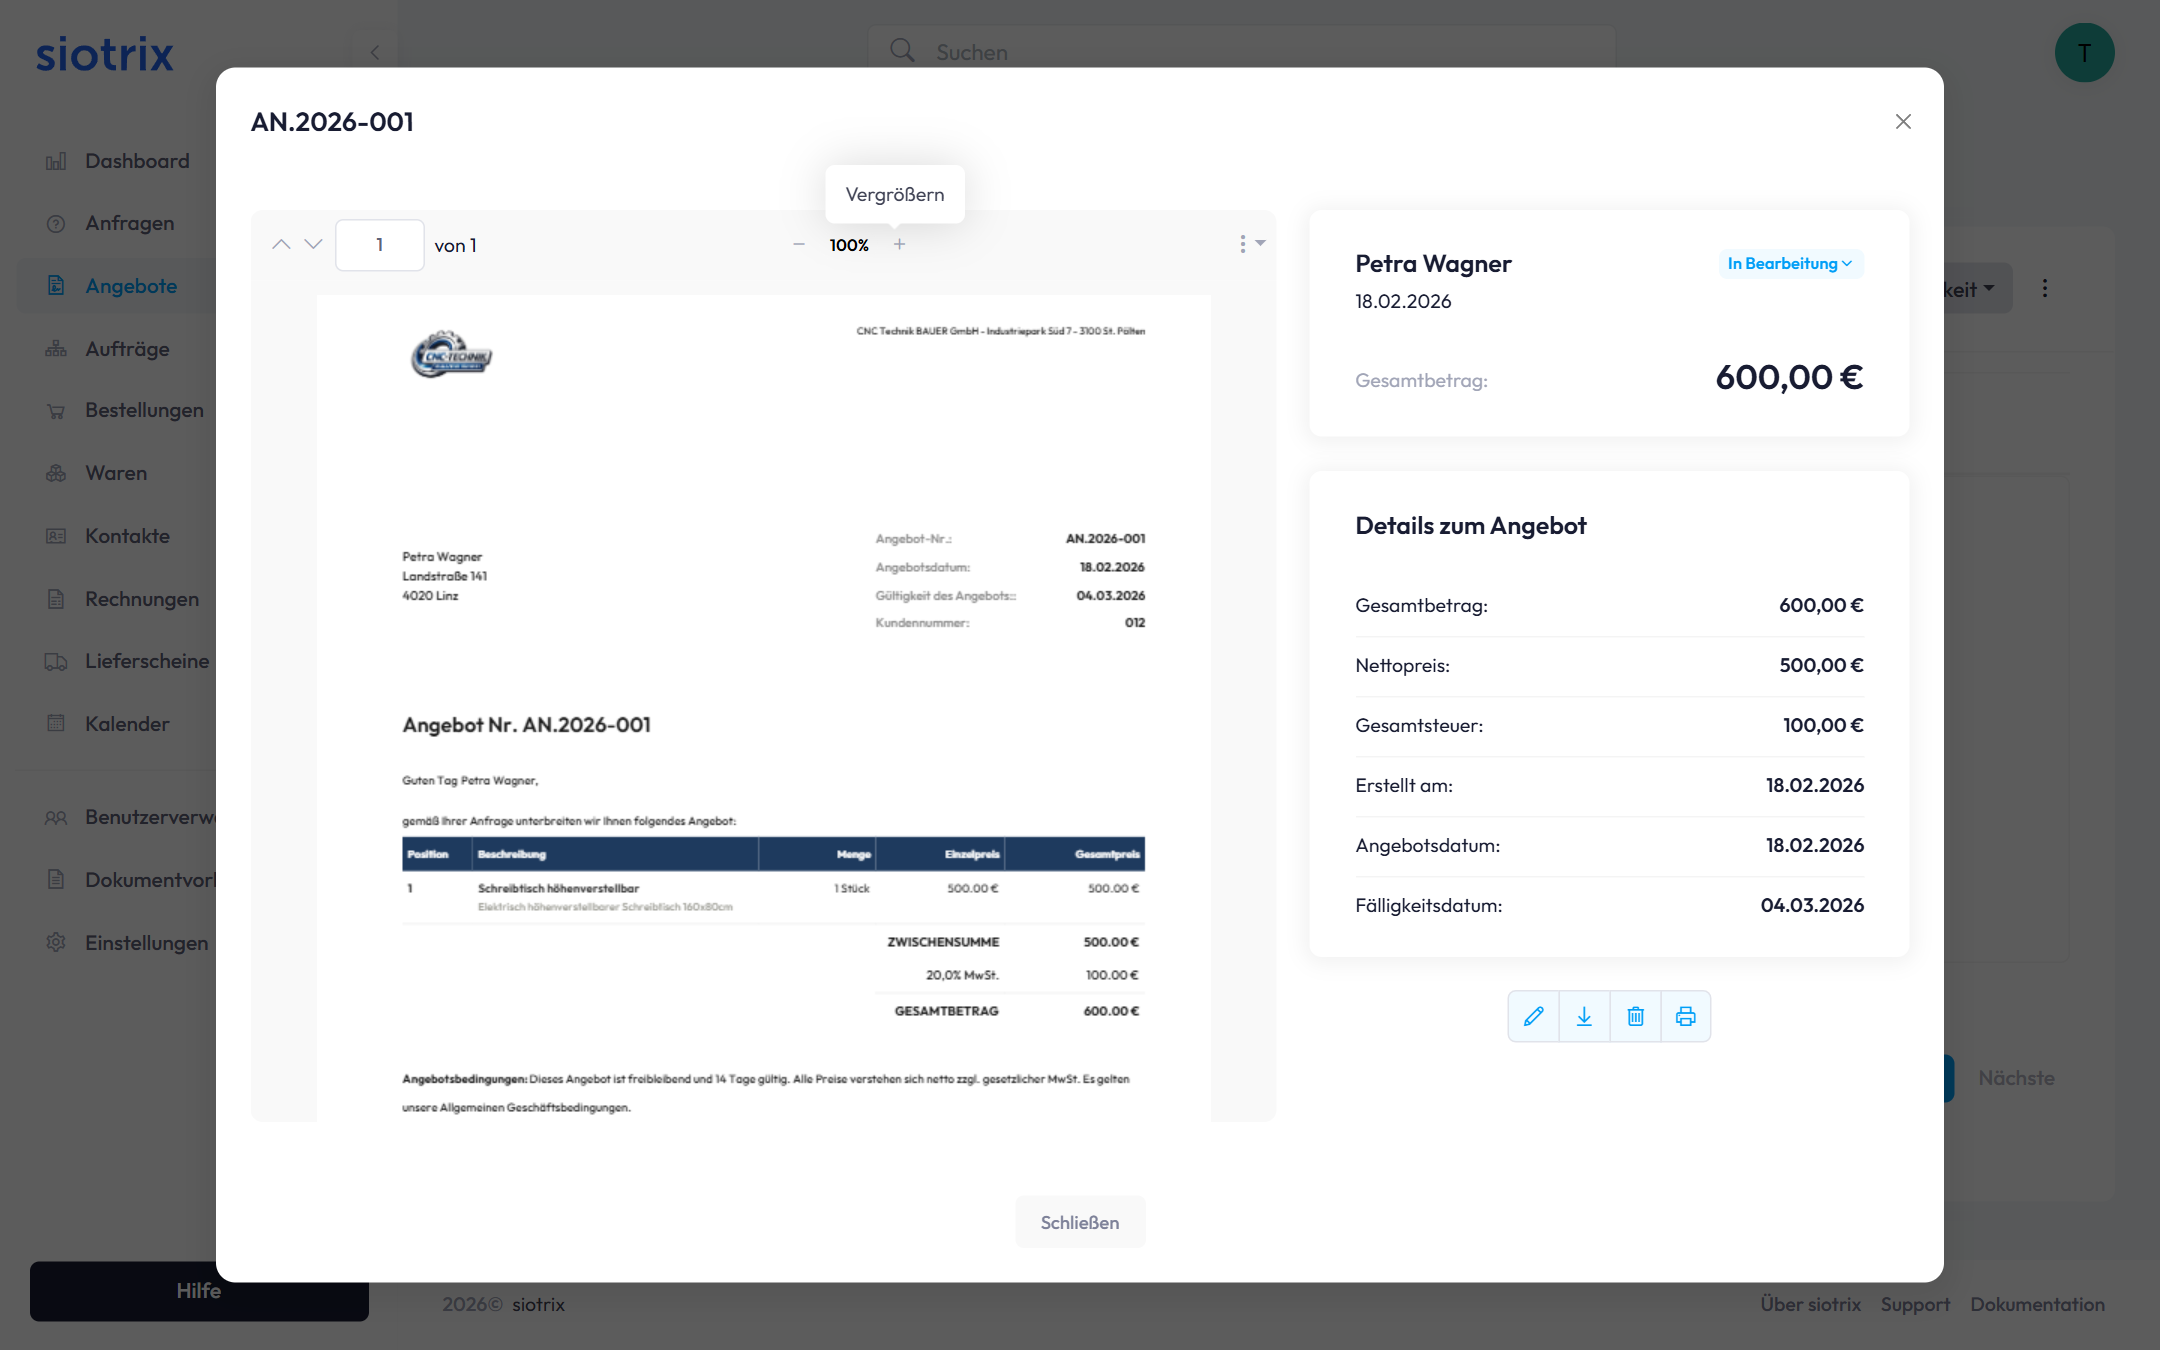Open the PDF viewer options menu
The height and width of the screenshot is (1350, 2160).
click(1250, 244)
